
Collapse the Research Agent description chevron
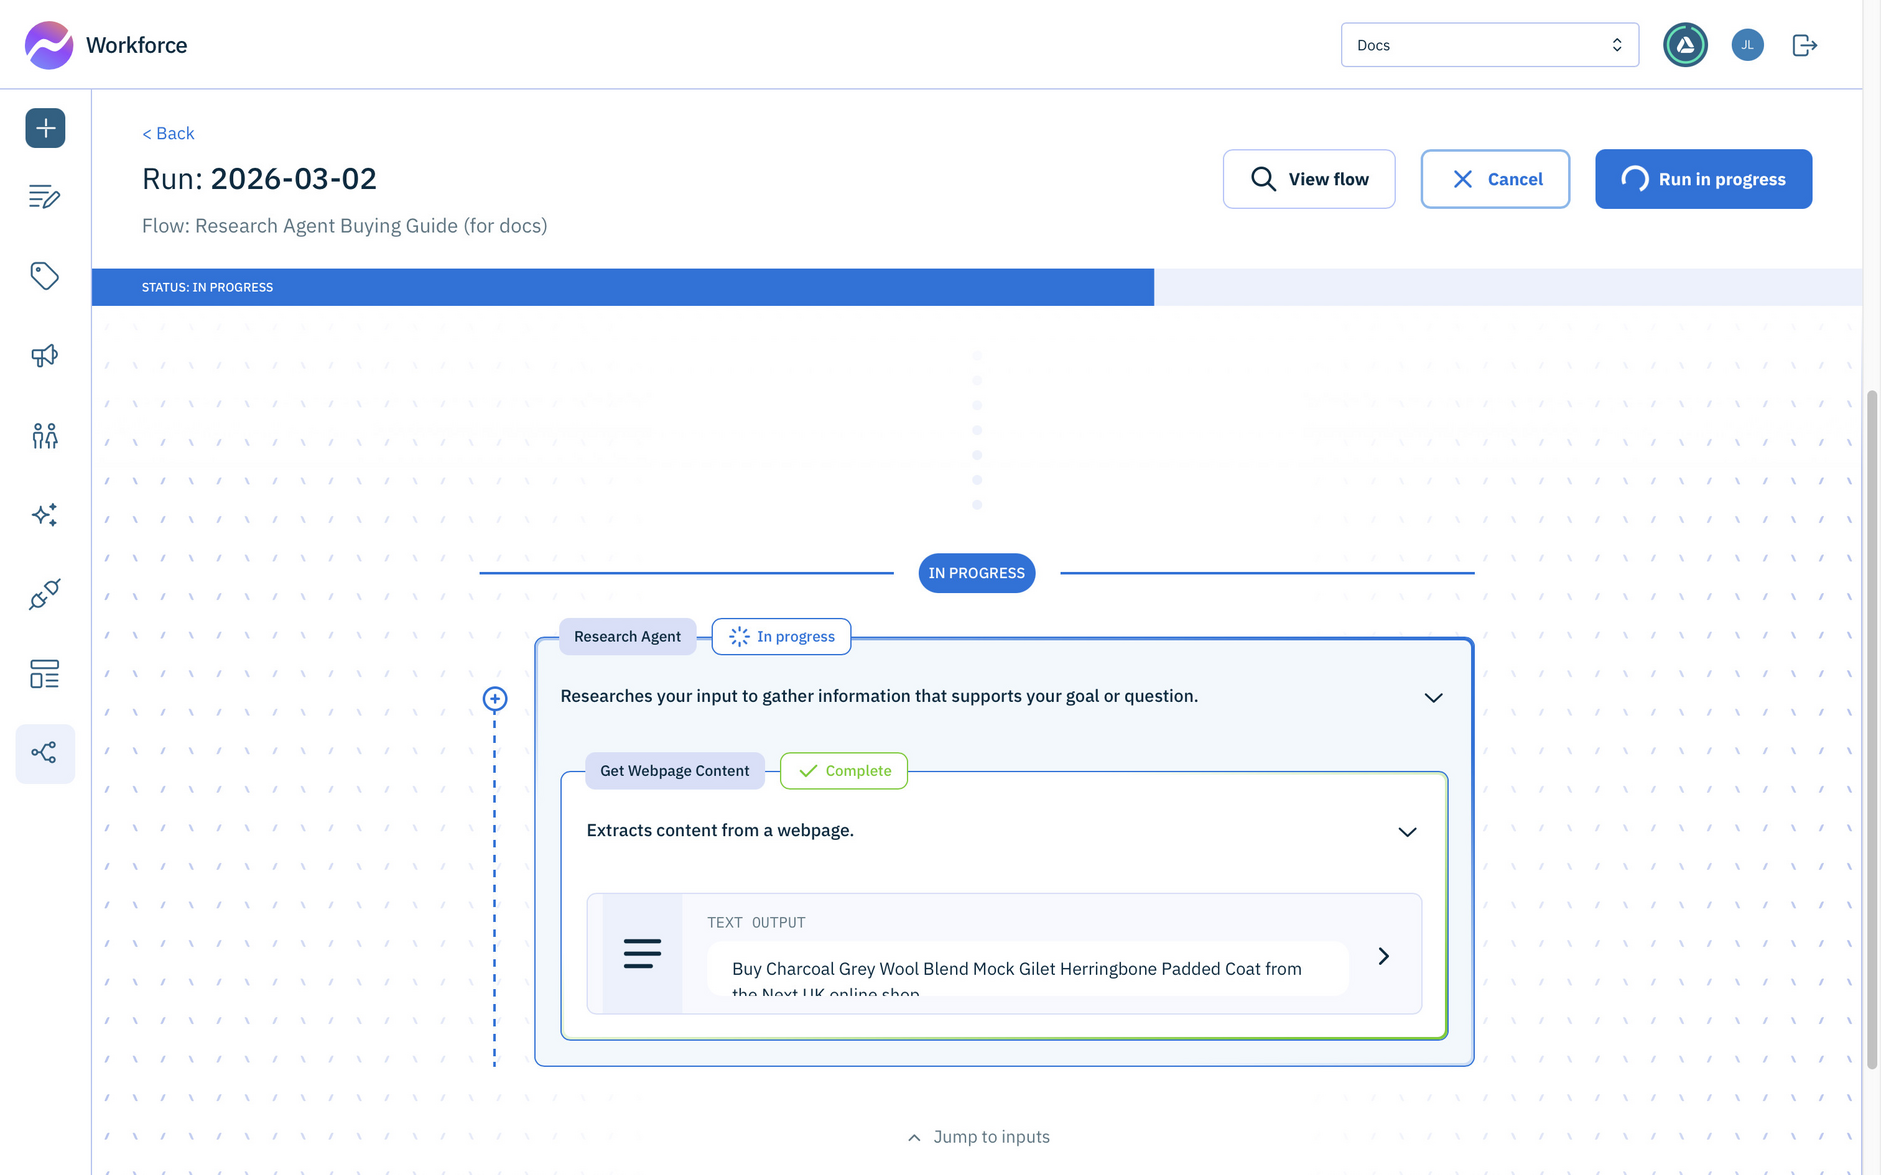(1433, 697)
